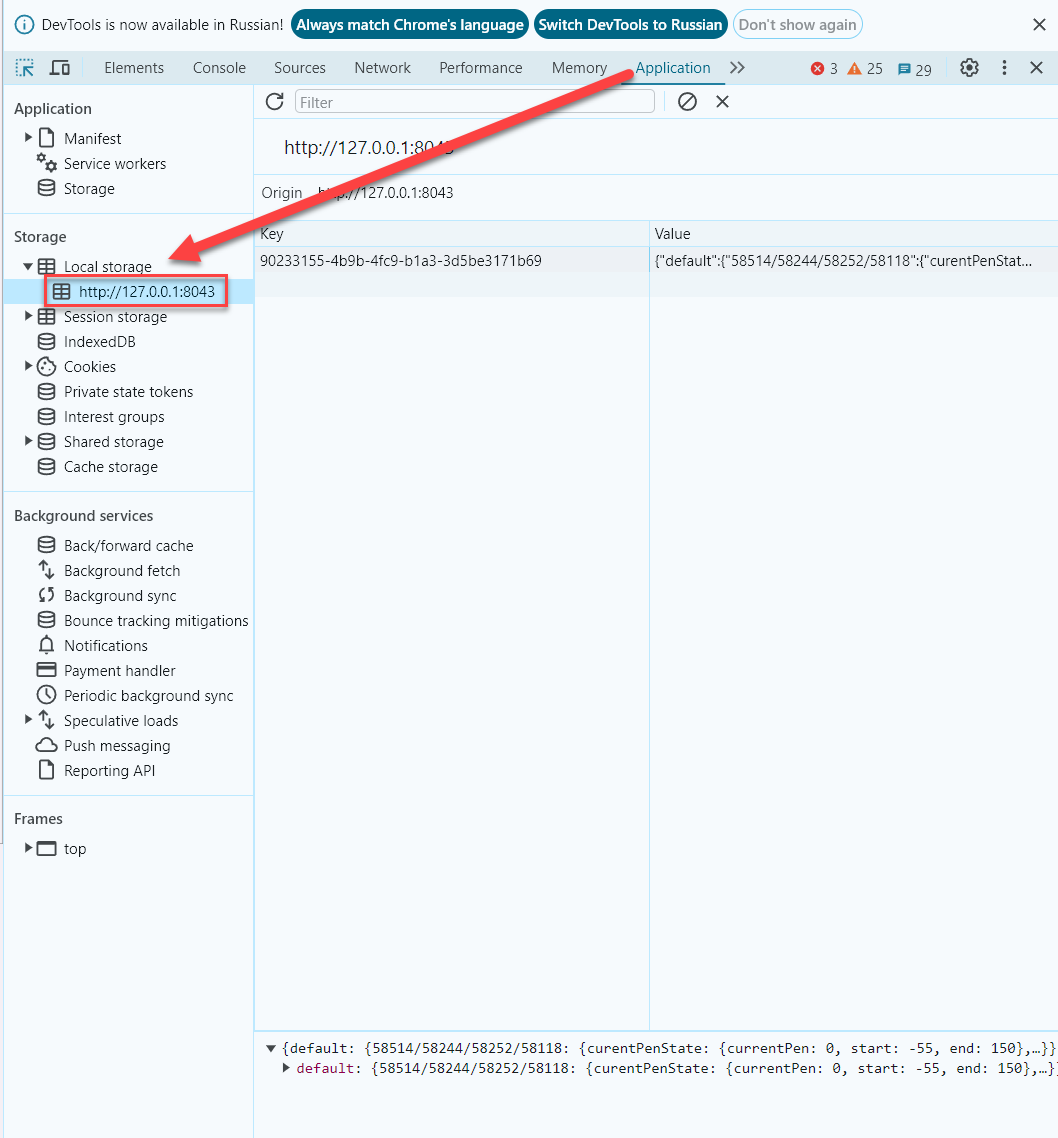1058x1138 pixels.
Task: Open the DevTools three-dot menu
Action: [x=1005, y=68]
